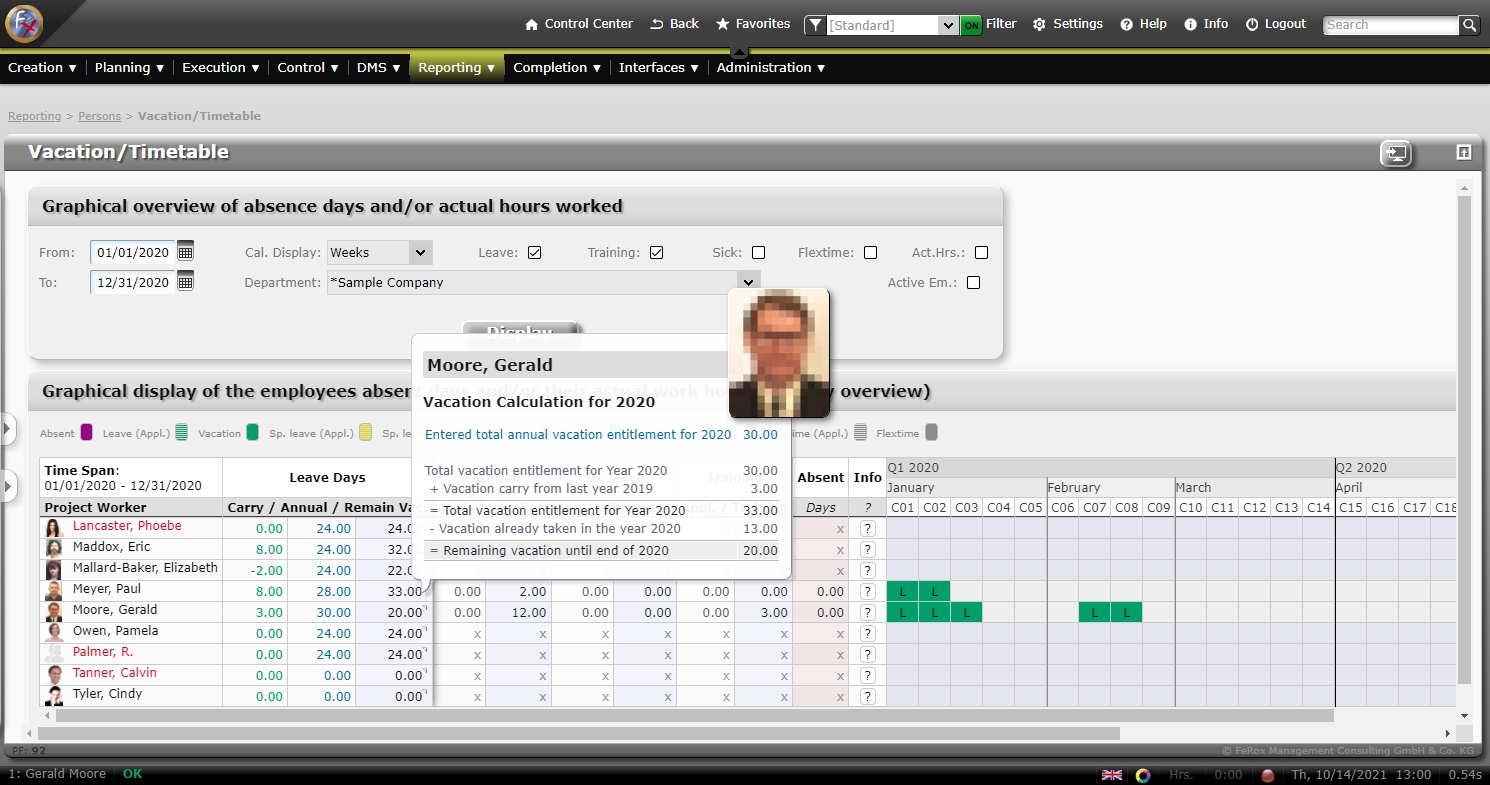Open the Cal. Display Weeks dropdown
Image resolution: width=1490 pixels, height=785 pixels.
coord(379,253)
